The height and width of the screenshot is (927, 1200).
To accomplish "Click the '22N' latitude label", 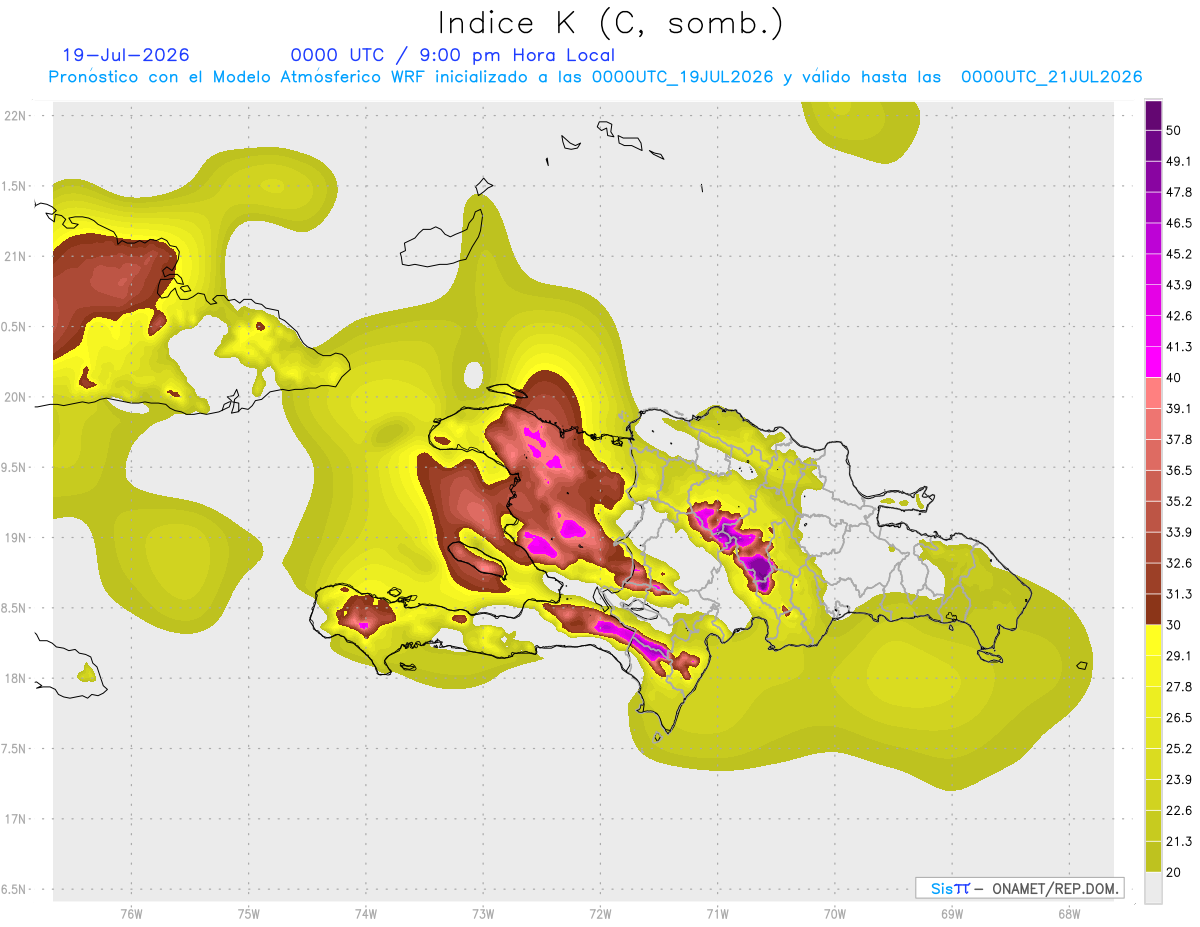I will (x=16, y=115).
